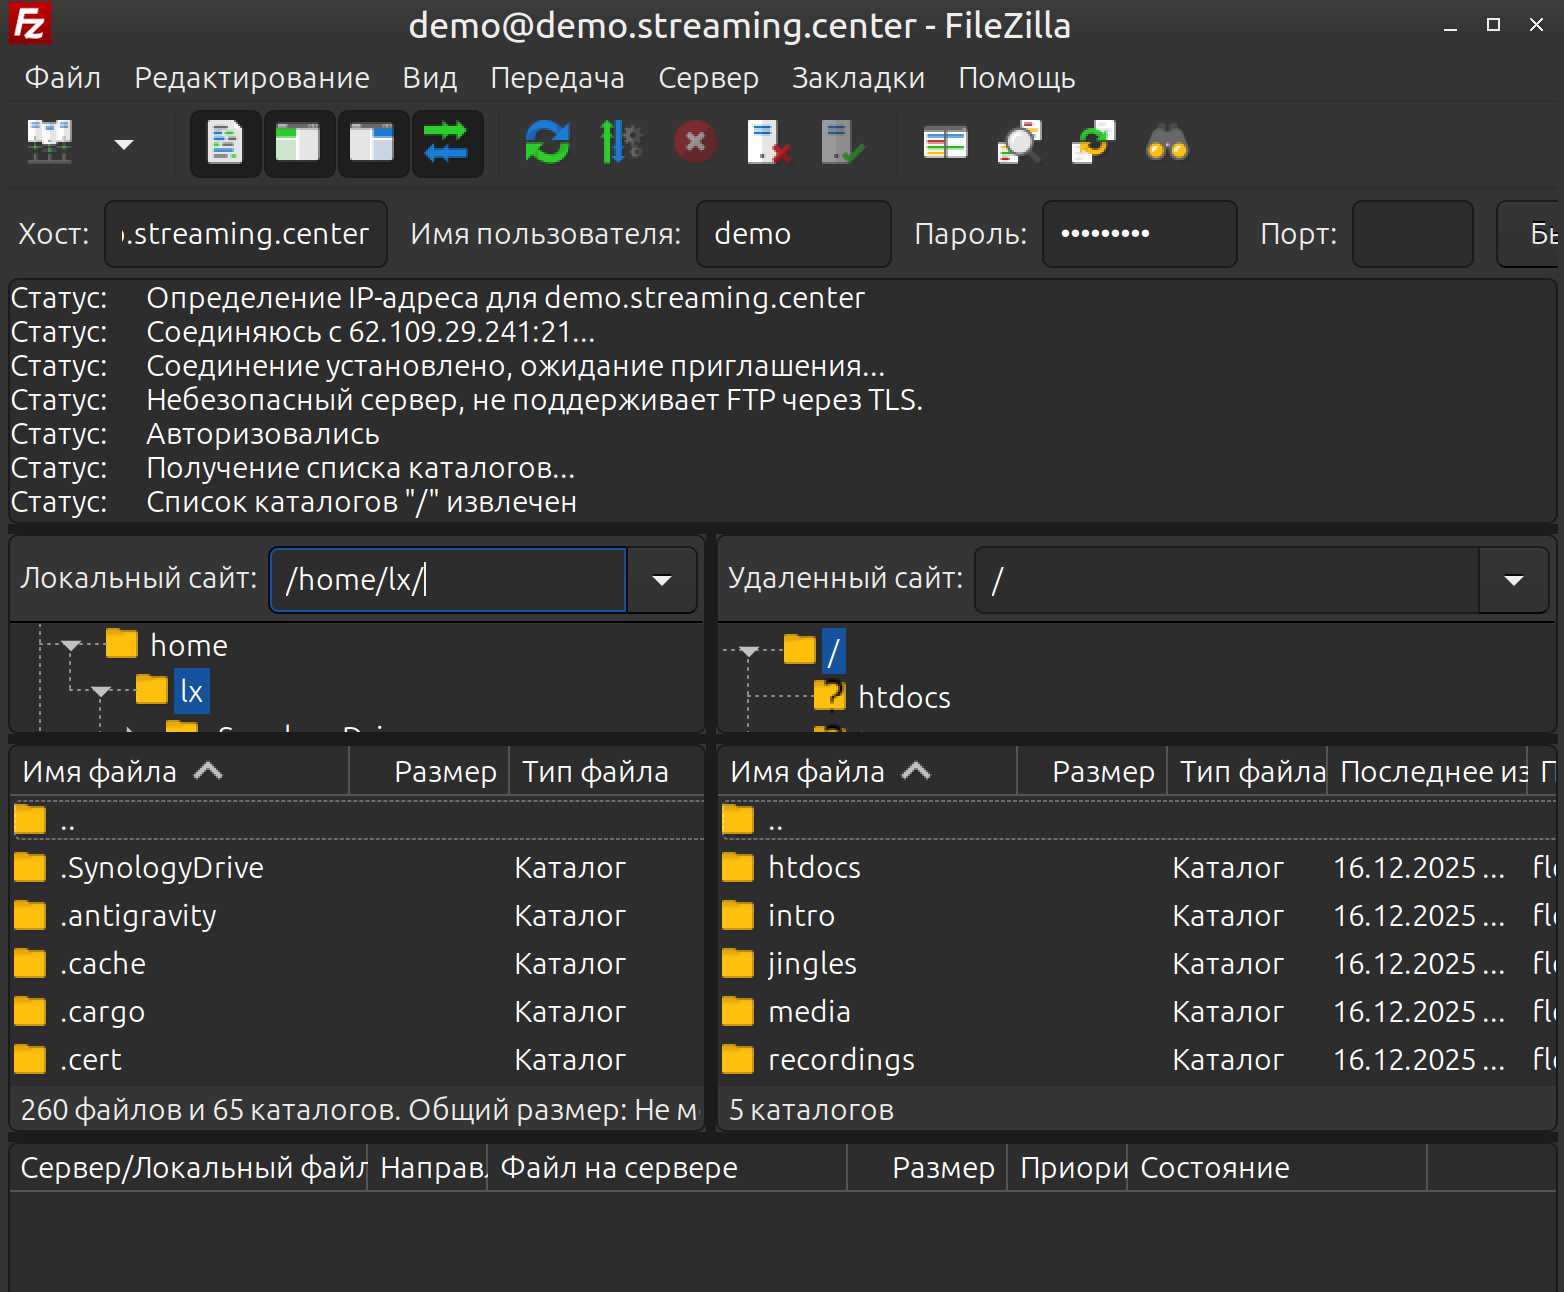Open the Site Manager dropdown arrow
Screen dimensions: 1564x1292
coord(124,145)
